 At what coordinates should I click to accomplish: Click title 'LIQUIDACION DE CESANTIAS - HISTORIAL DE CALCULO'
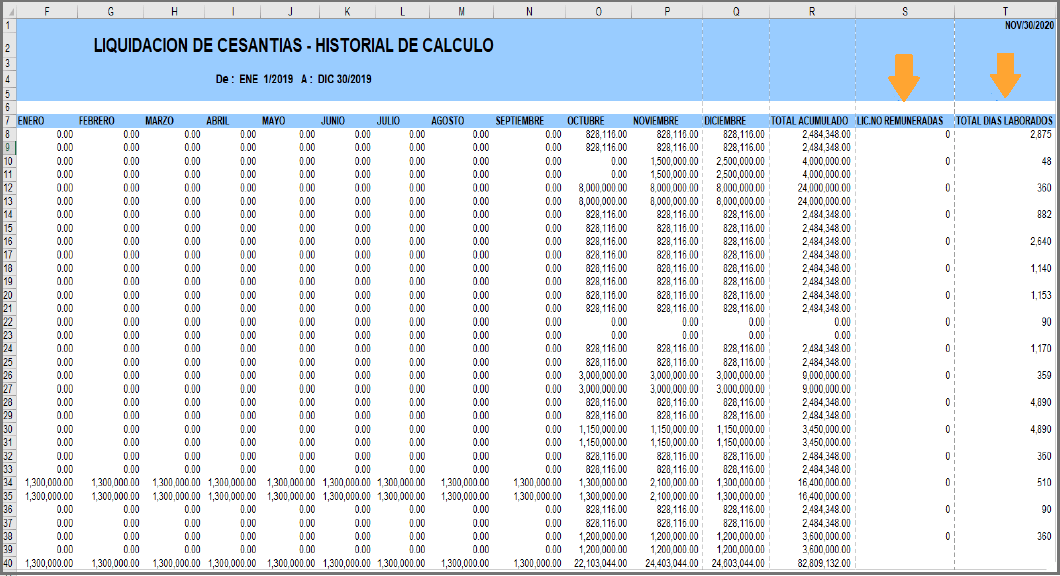293,45
